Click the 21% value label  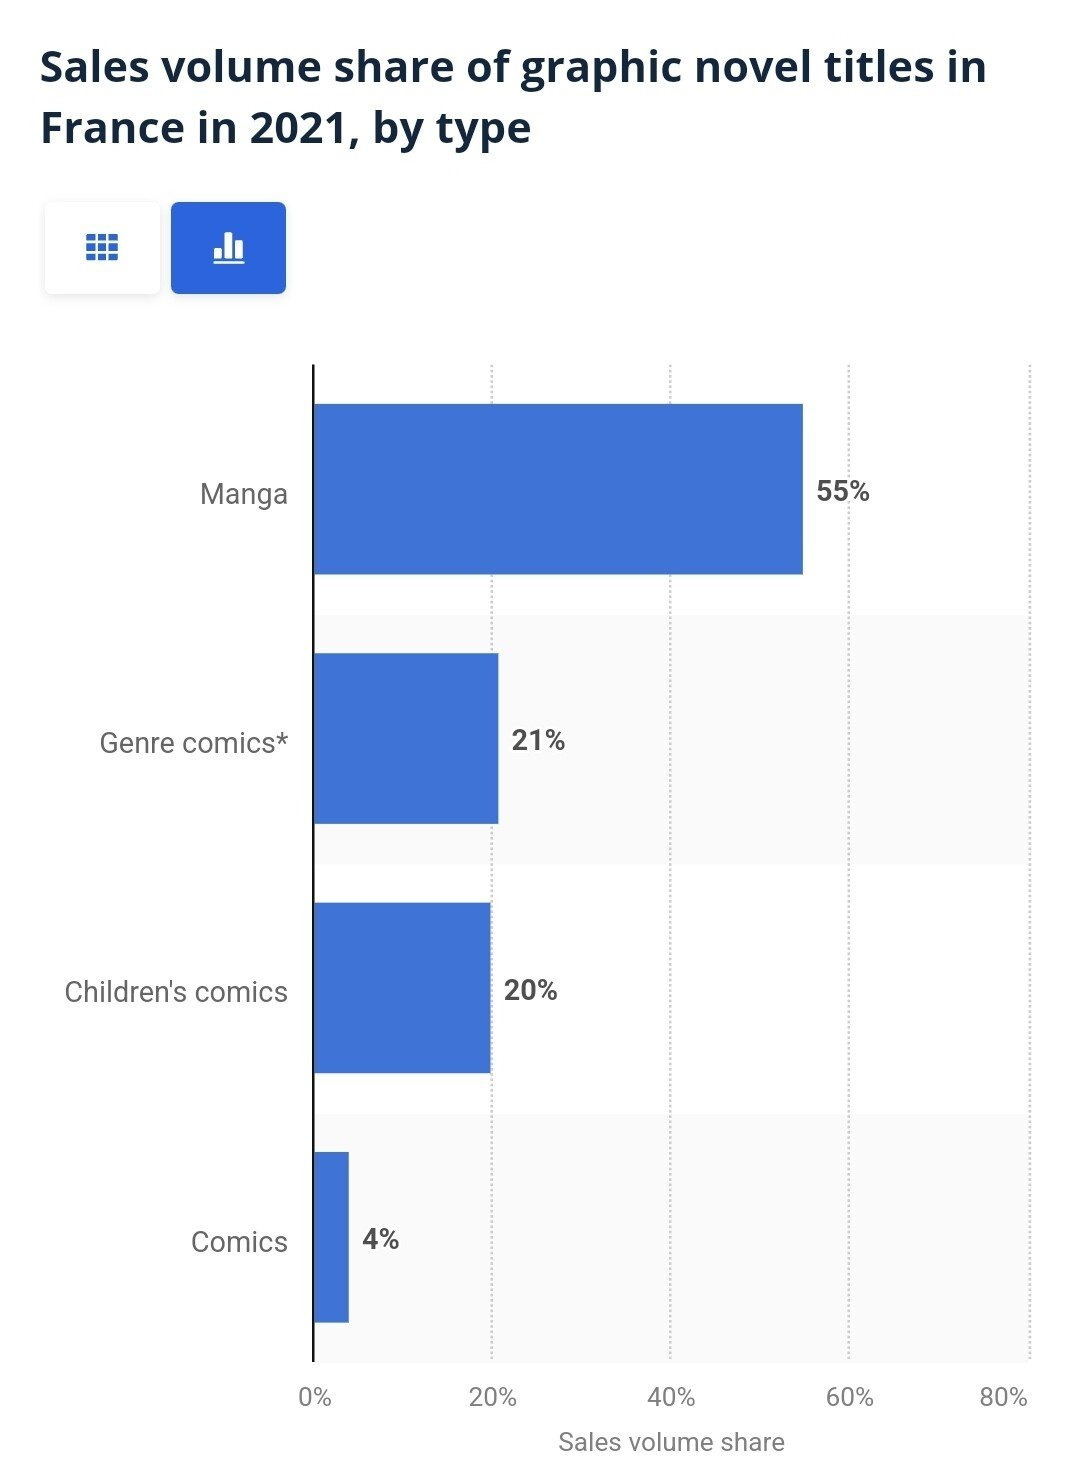click(538, 740)
